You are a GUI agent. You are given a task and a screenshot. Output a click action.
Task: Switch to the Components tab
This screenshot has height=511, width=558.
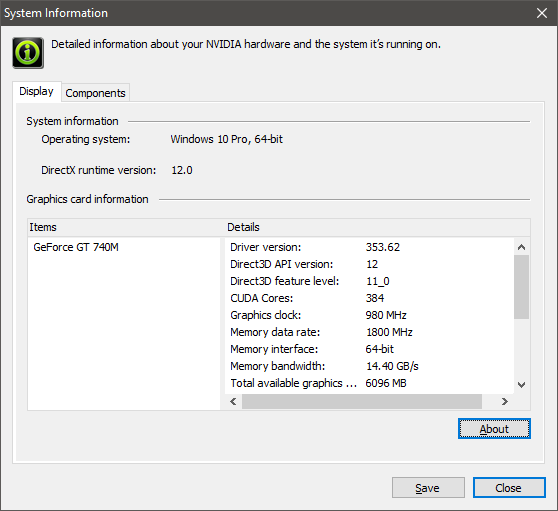pos(95,93)
